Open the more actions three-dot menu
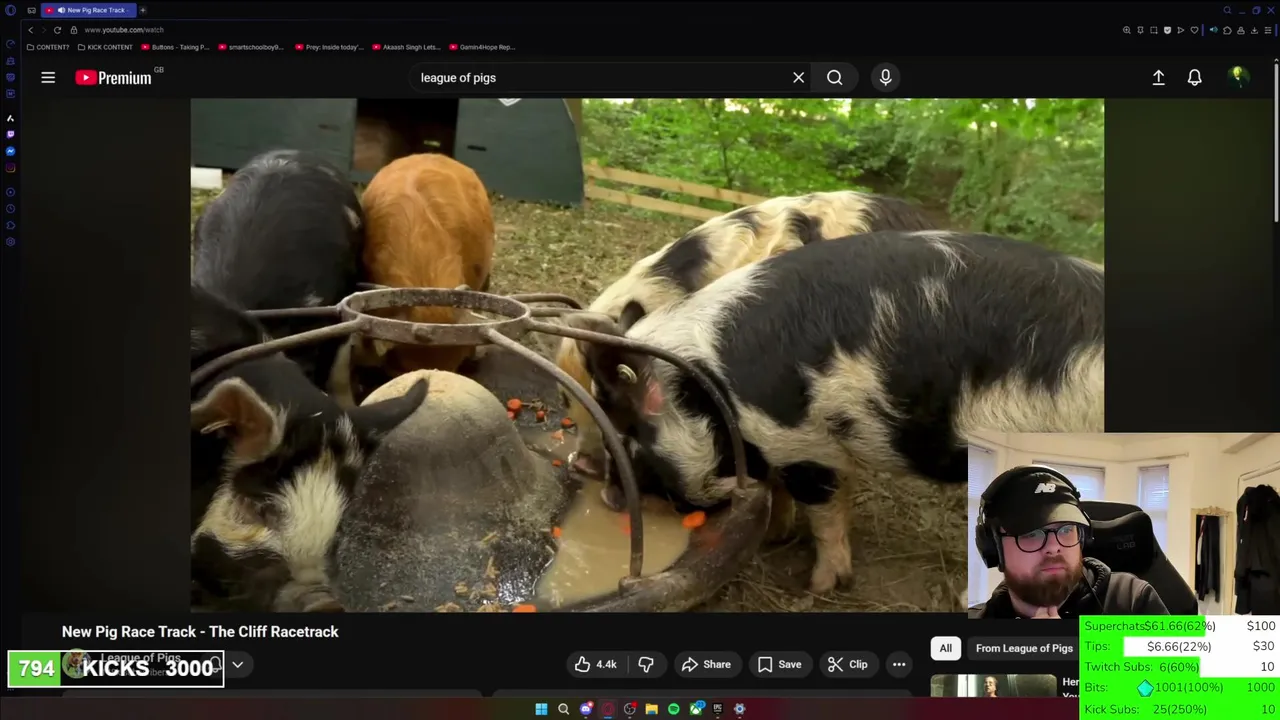The height and width of the screenshot is (720, 1280). (899, 664)
